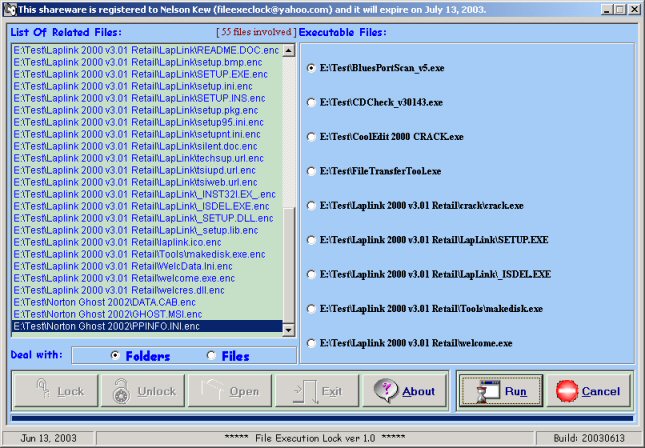
Task: Select Norton Ghost DATA.CAB.enc row
Action: point(147,302)
